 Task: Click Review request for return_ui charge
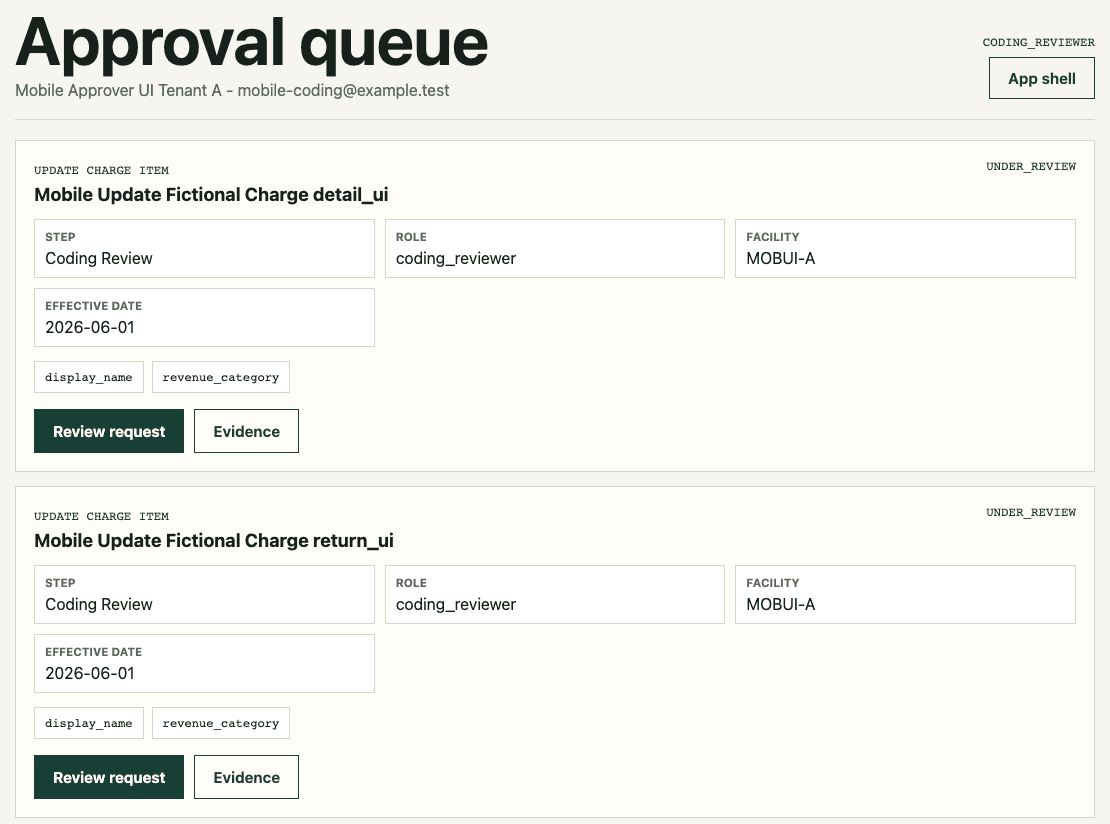coord(109,777)
